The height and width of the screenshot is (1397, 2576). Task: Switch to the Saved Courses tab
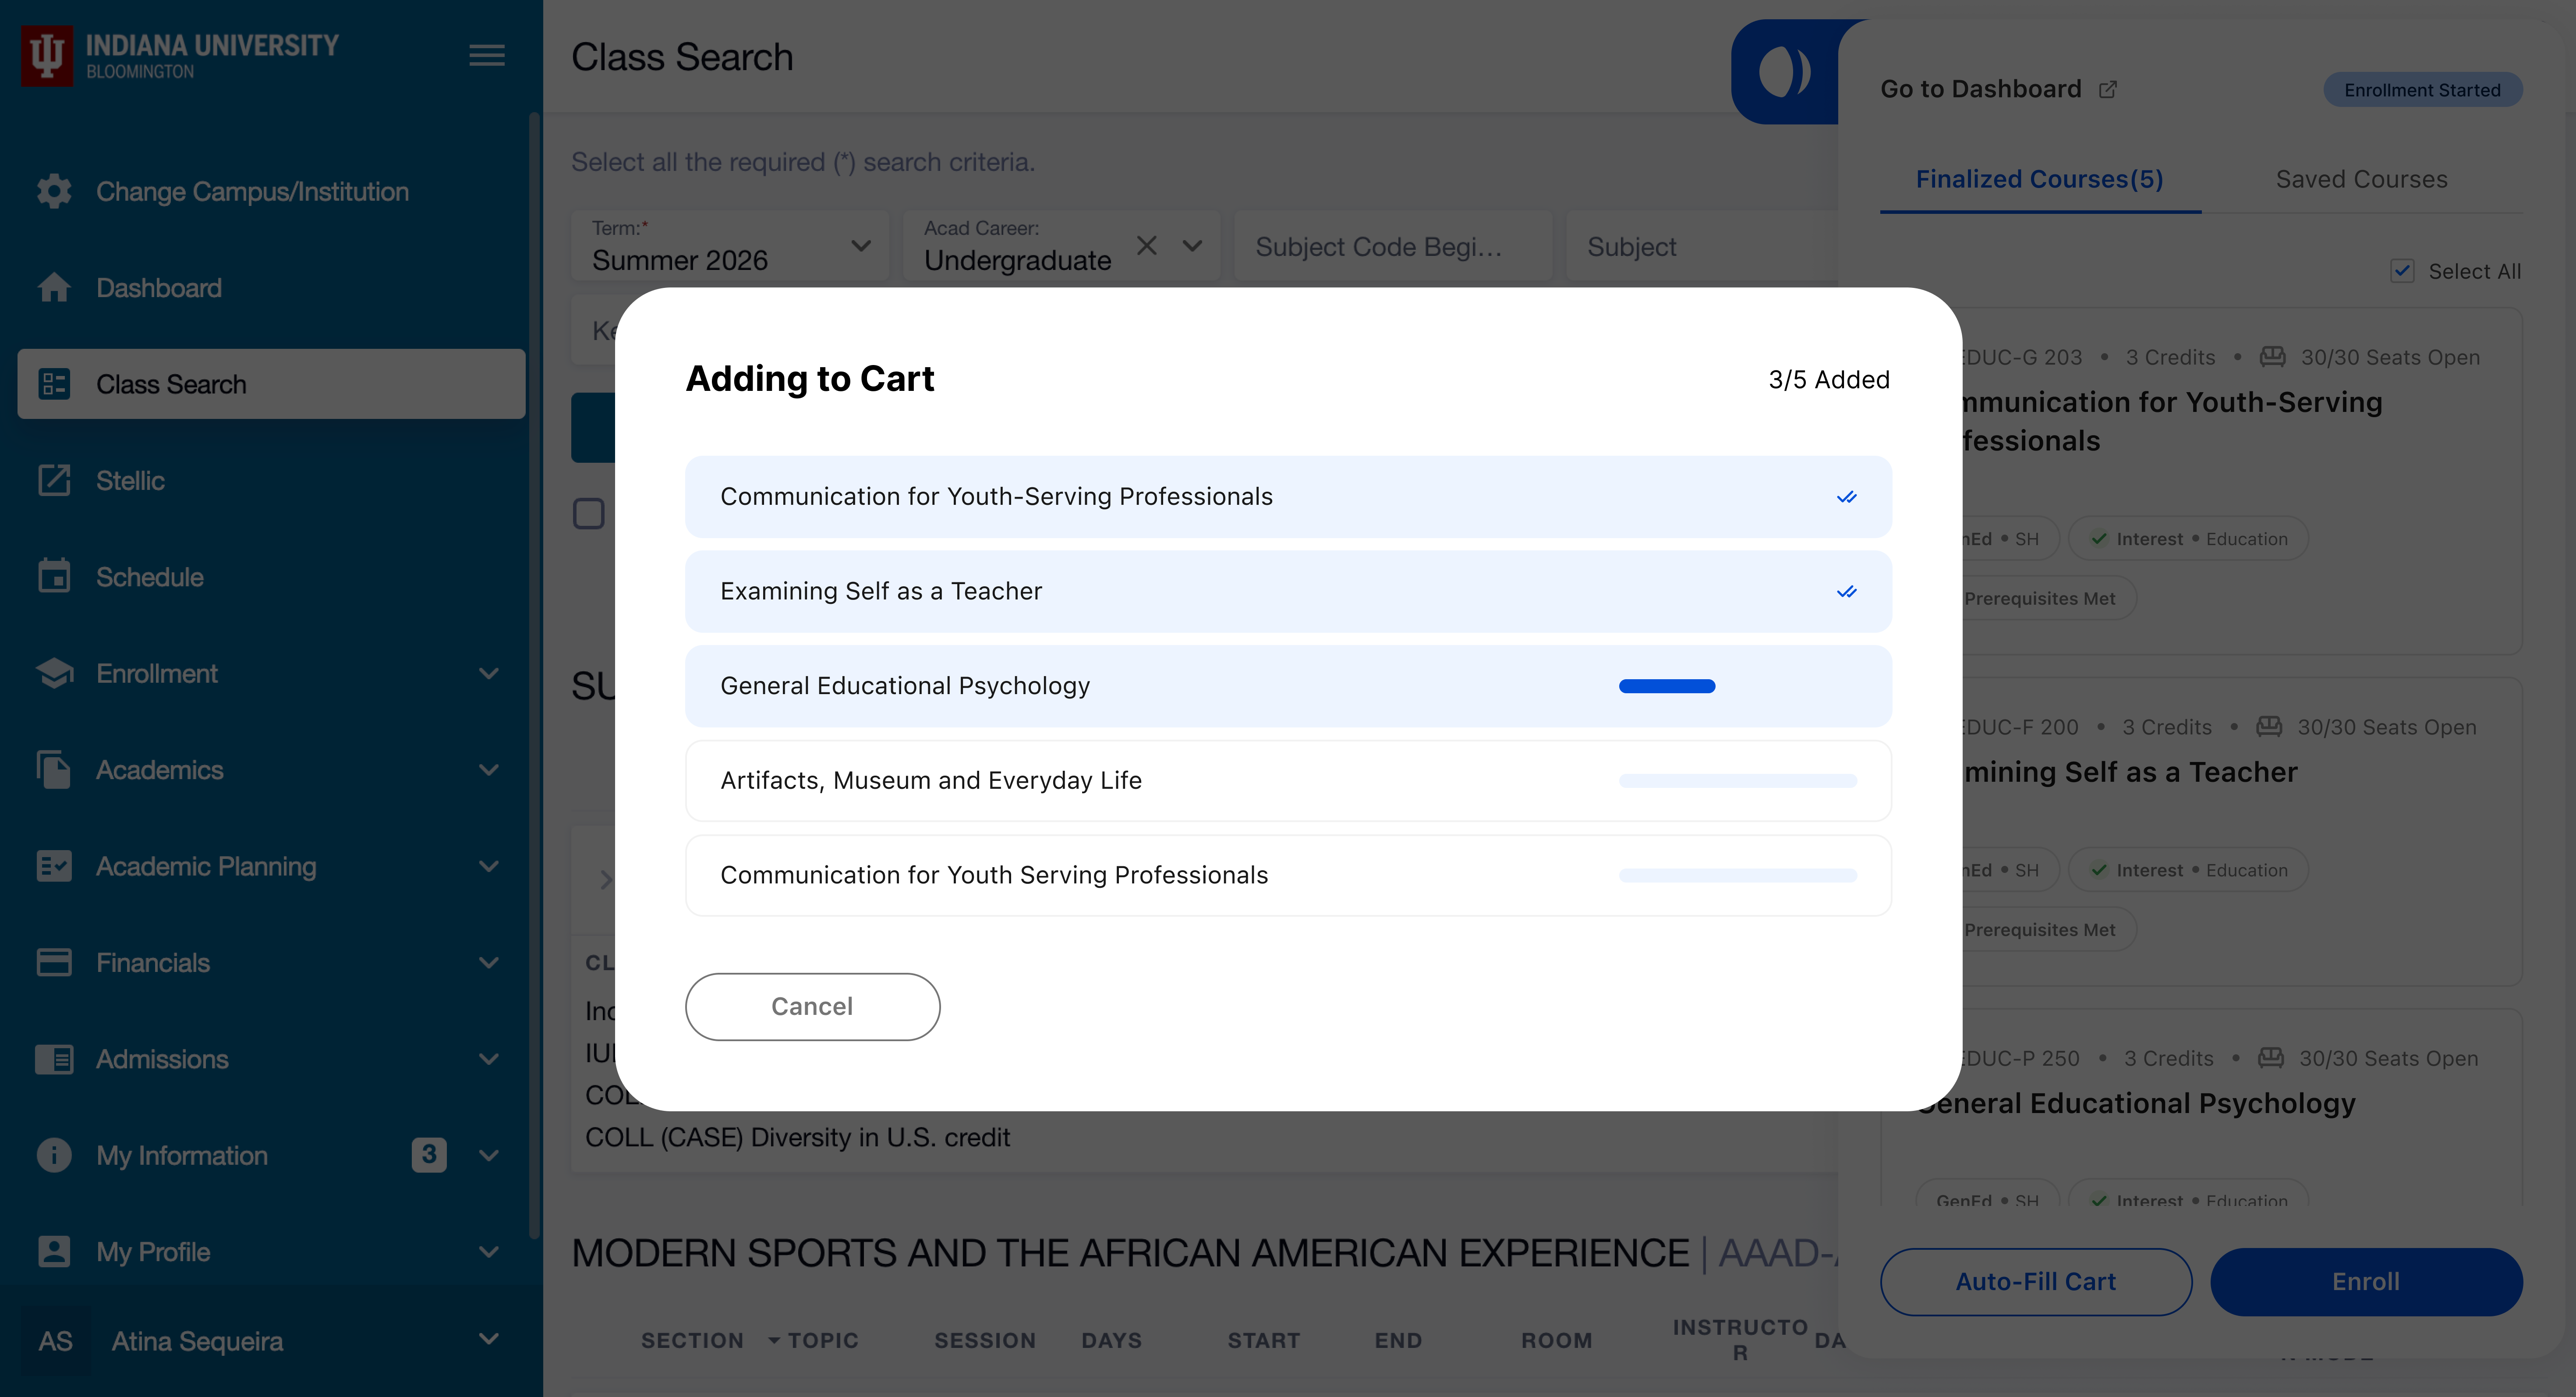tap(2361, 179)
